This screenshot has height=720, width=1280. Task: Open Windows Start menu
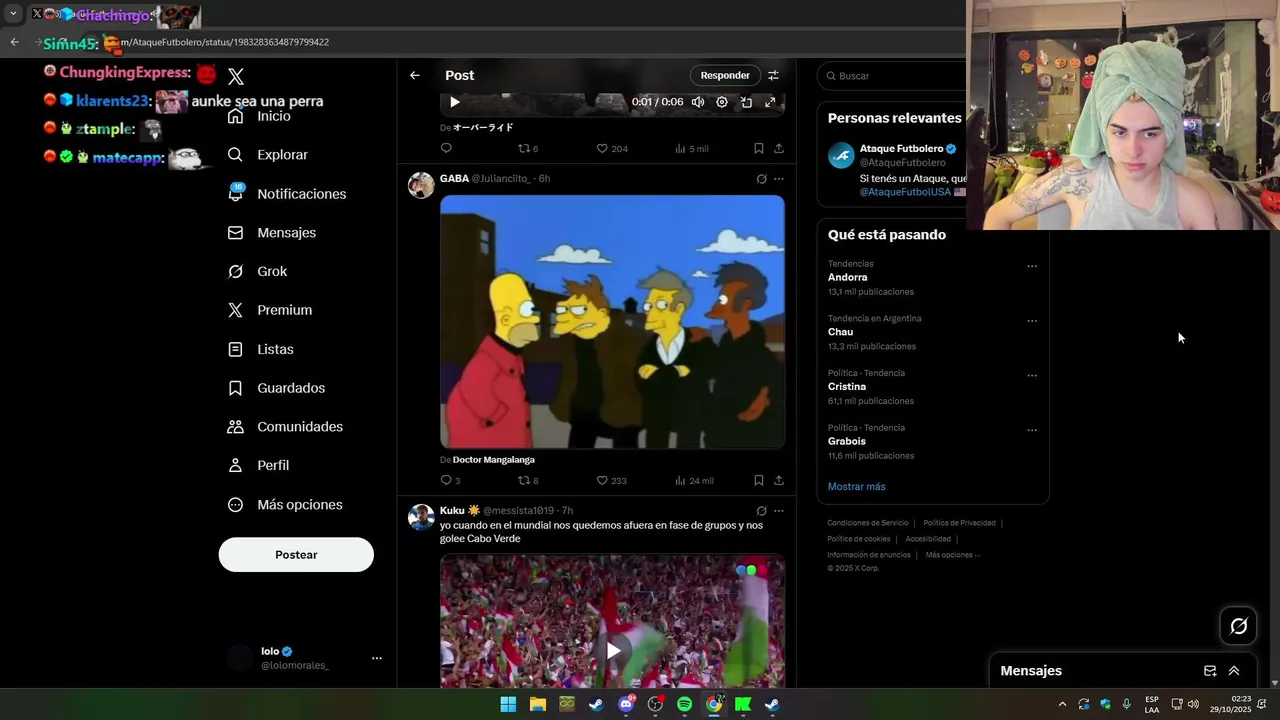pyautogui.click(x=508, y=704)
